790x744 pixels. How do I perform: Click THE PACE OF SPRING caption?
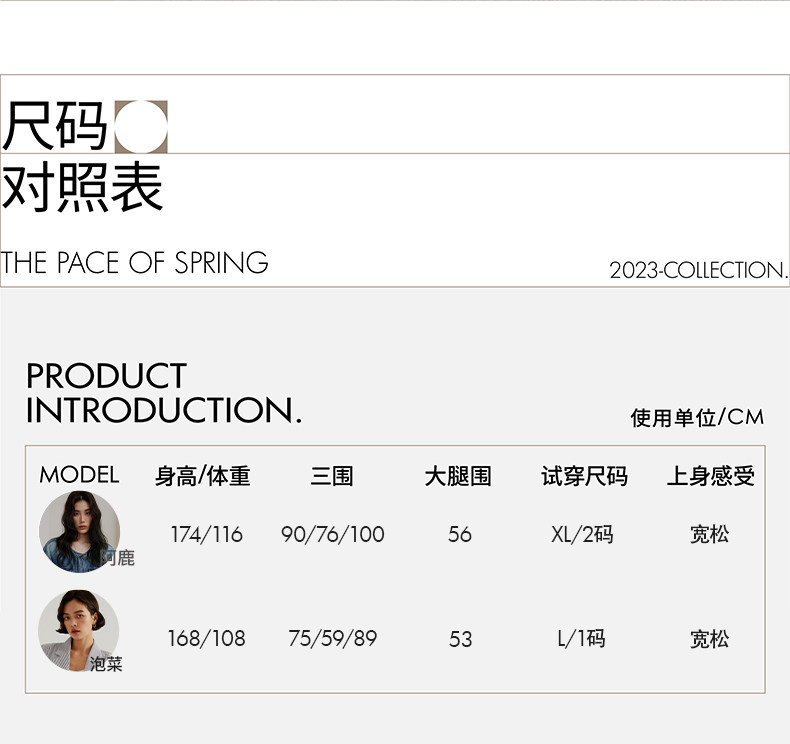135,263
